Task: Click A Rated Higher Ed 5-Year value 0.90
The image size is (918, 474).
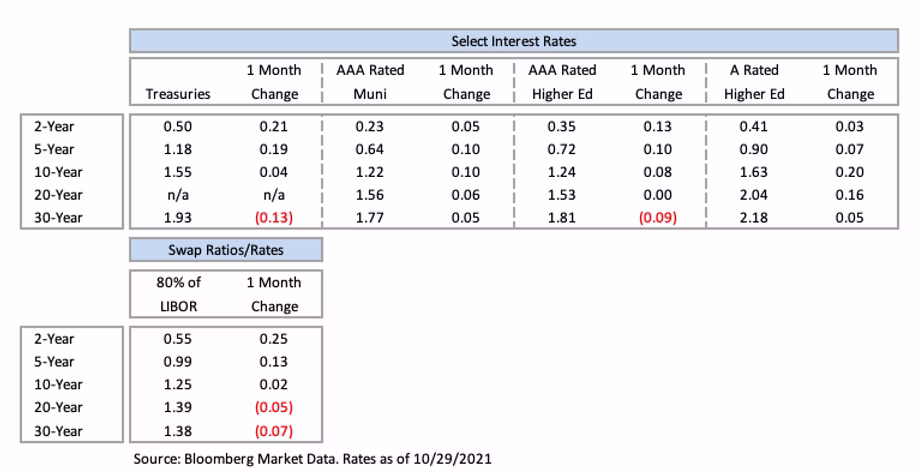Action: pyautogui.click(x=754, y=149)
